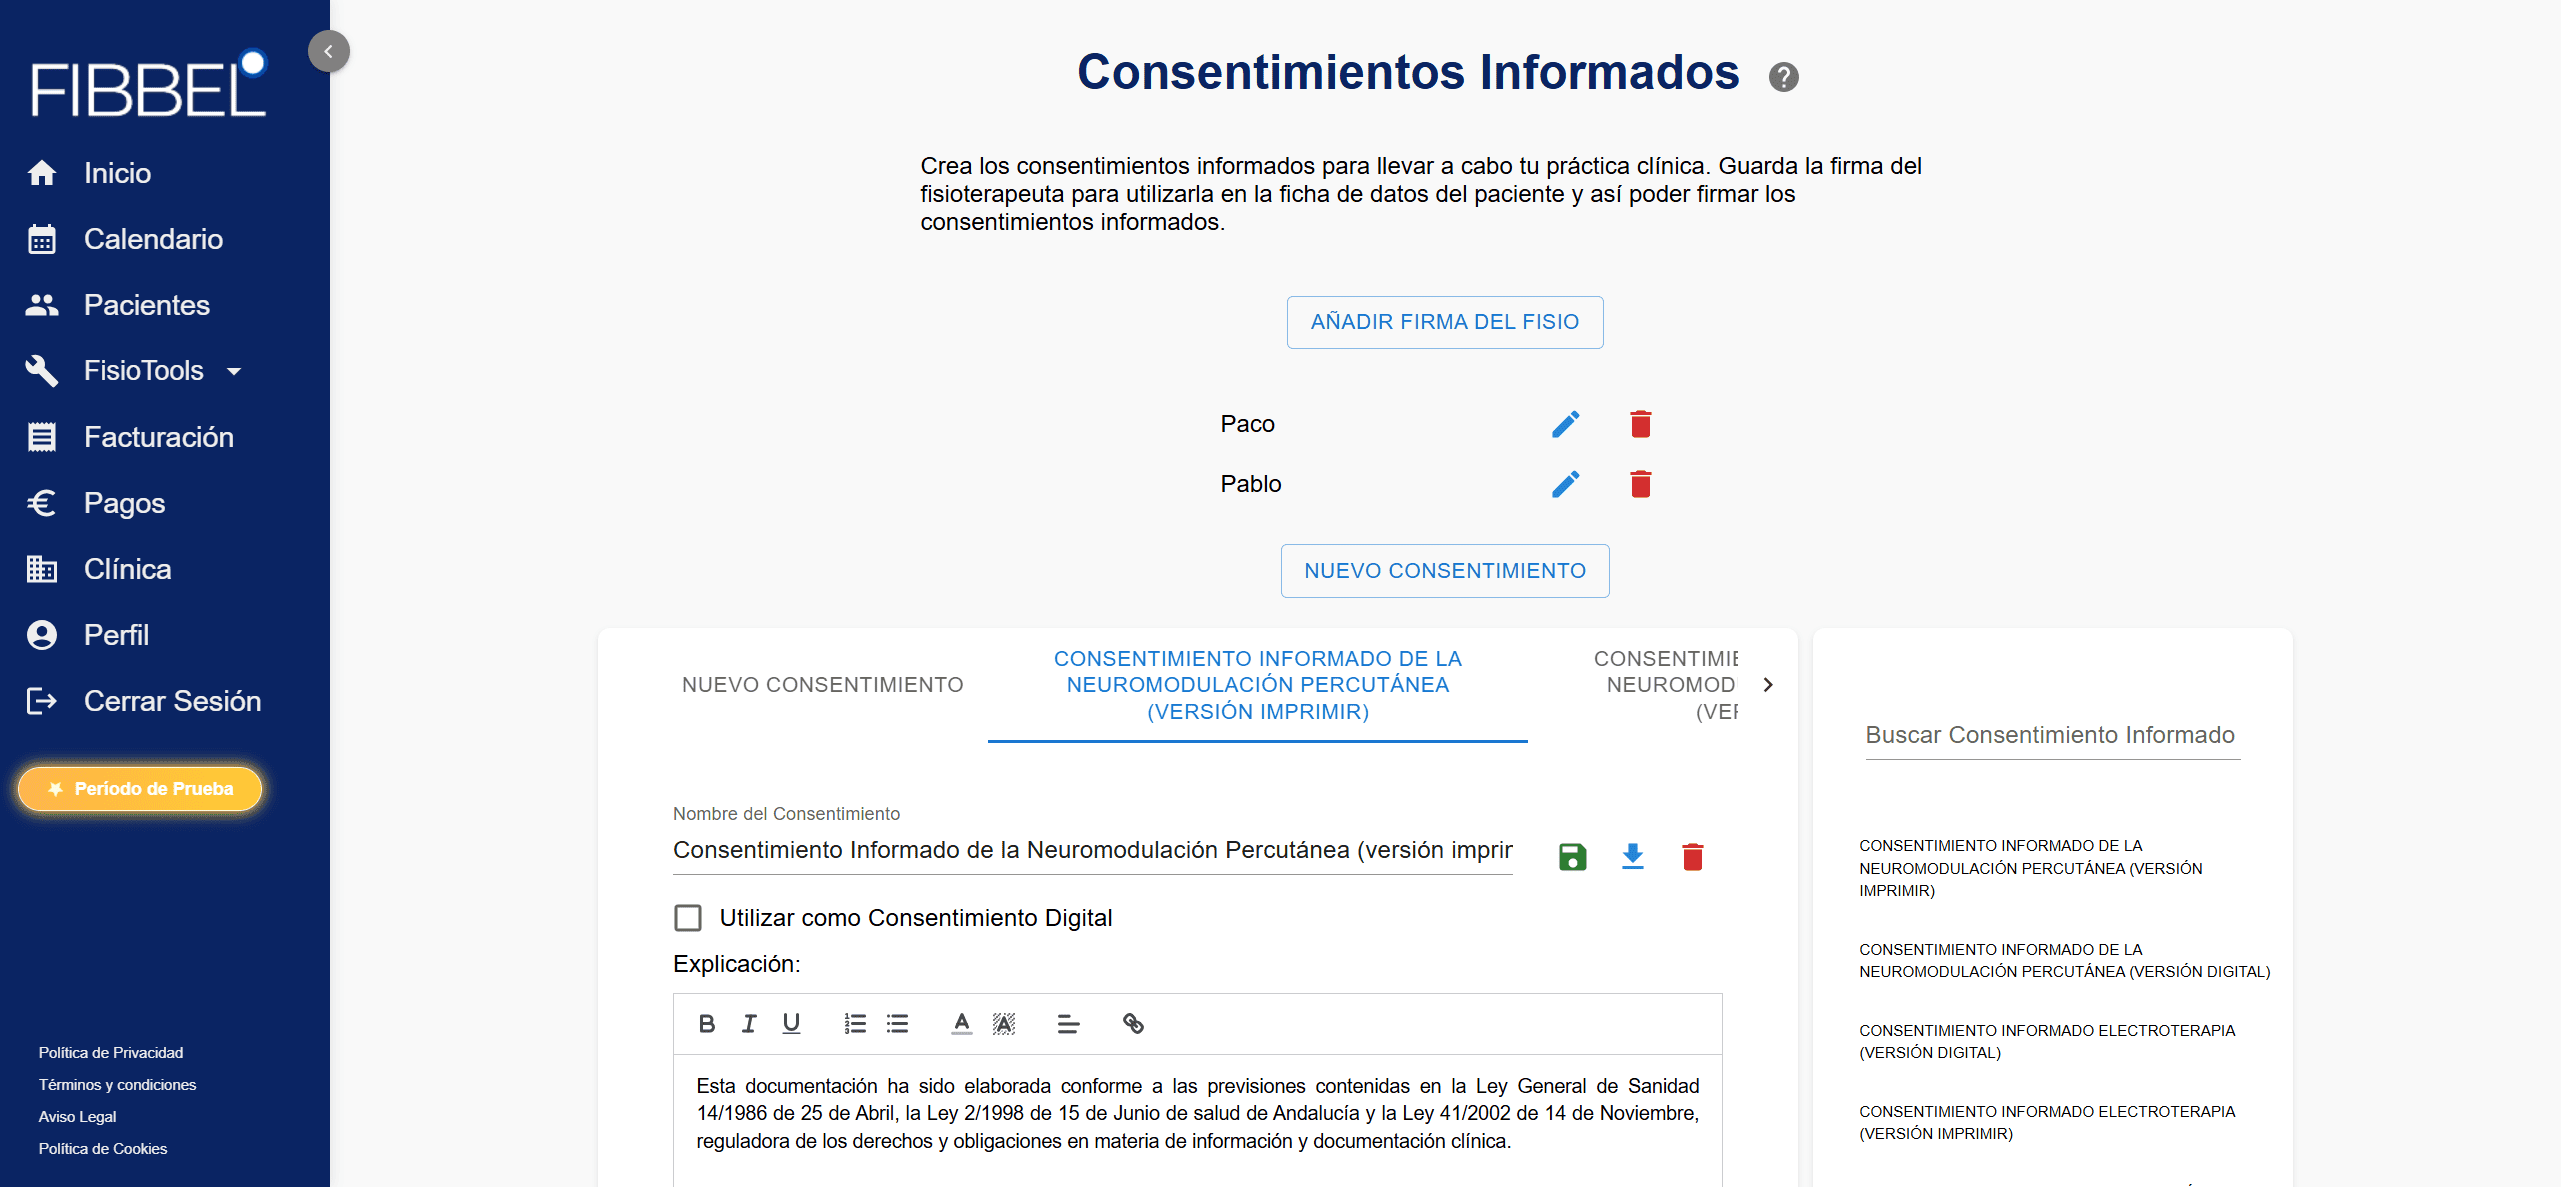Viewport: 2561px width, 1187px height.
Task: Open the Política de Privacidad link
Action: [x=111, y=1052]
